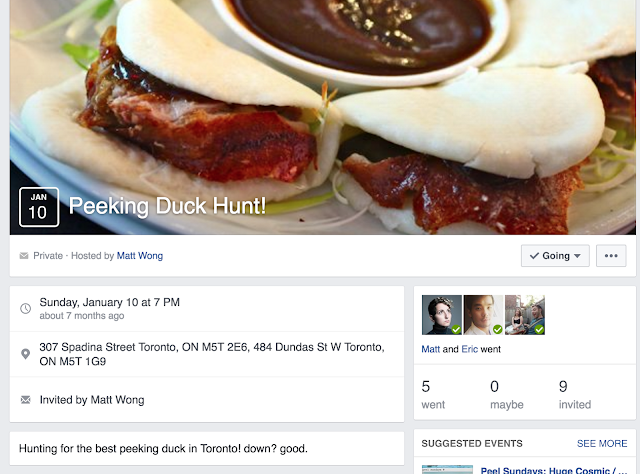Open Matt Wong host profile link
Image resolution: width=640 pixels, height=474 pixels.
[x=140, y=256]
